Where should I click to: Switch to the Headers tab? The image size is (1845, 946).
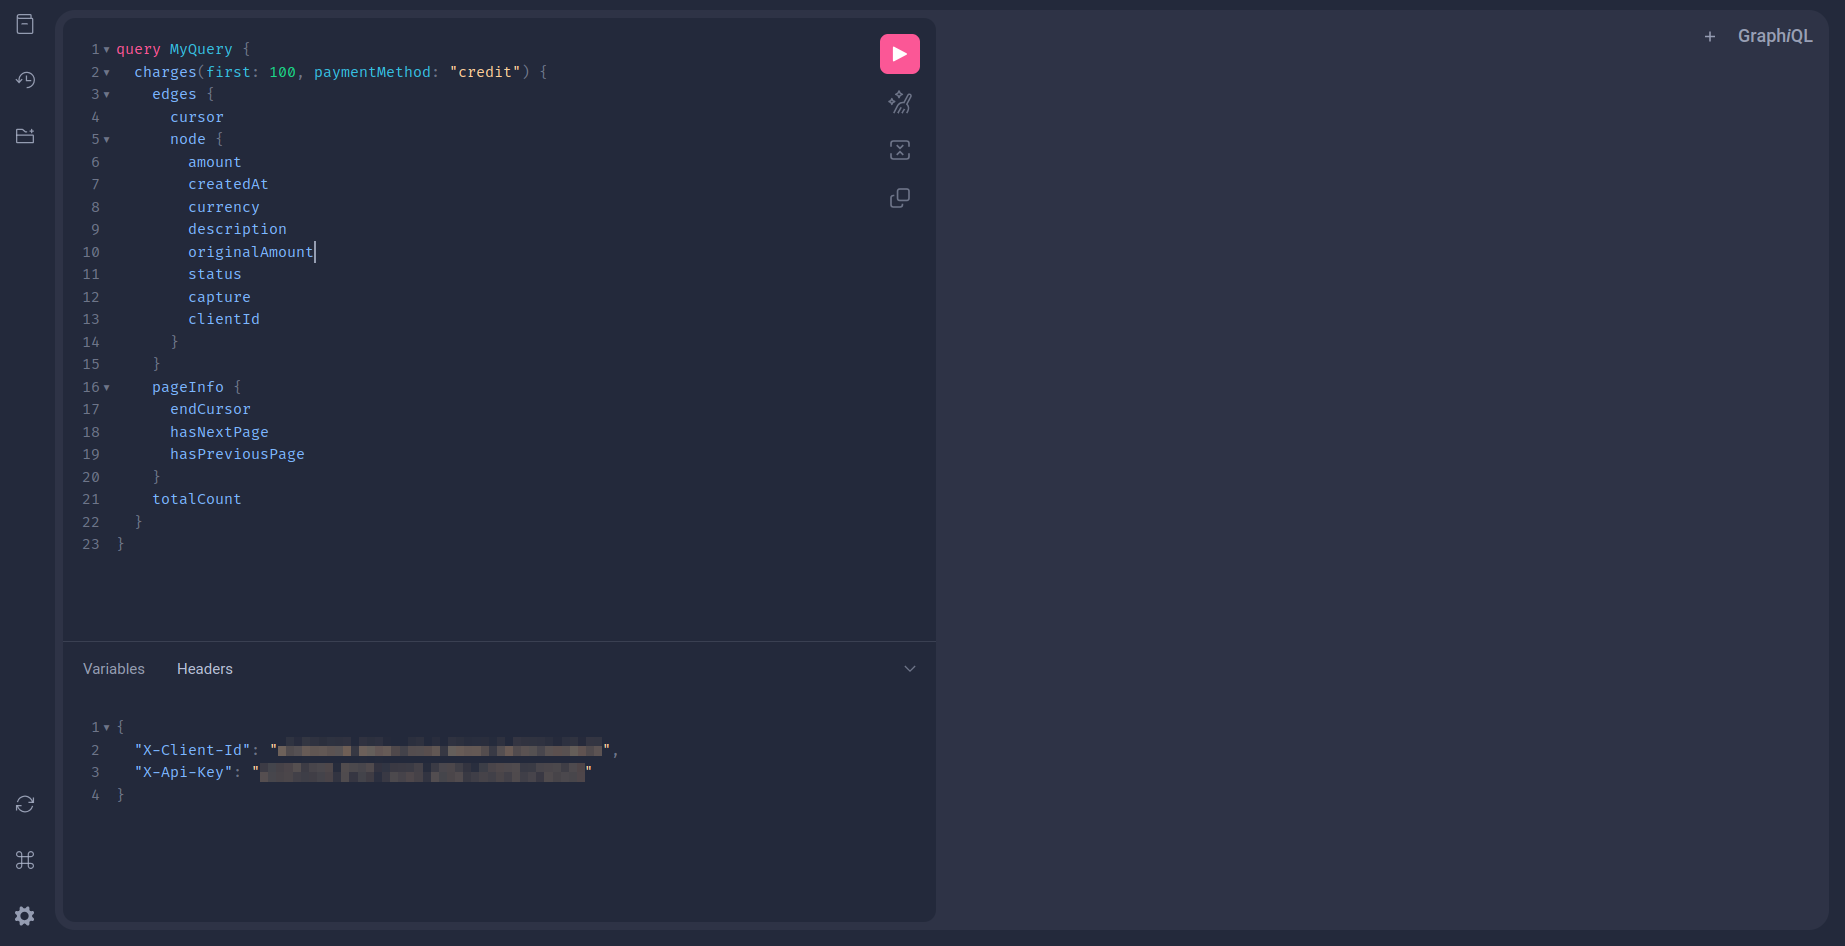205,669
